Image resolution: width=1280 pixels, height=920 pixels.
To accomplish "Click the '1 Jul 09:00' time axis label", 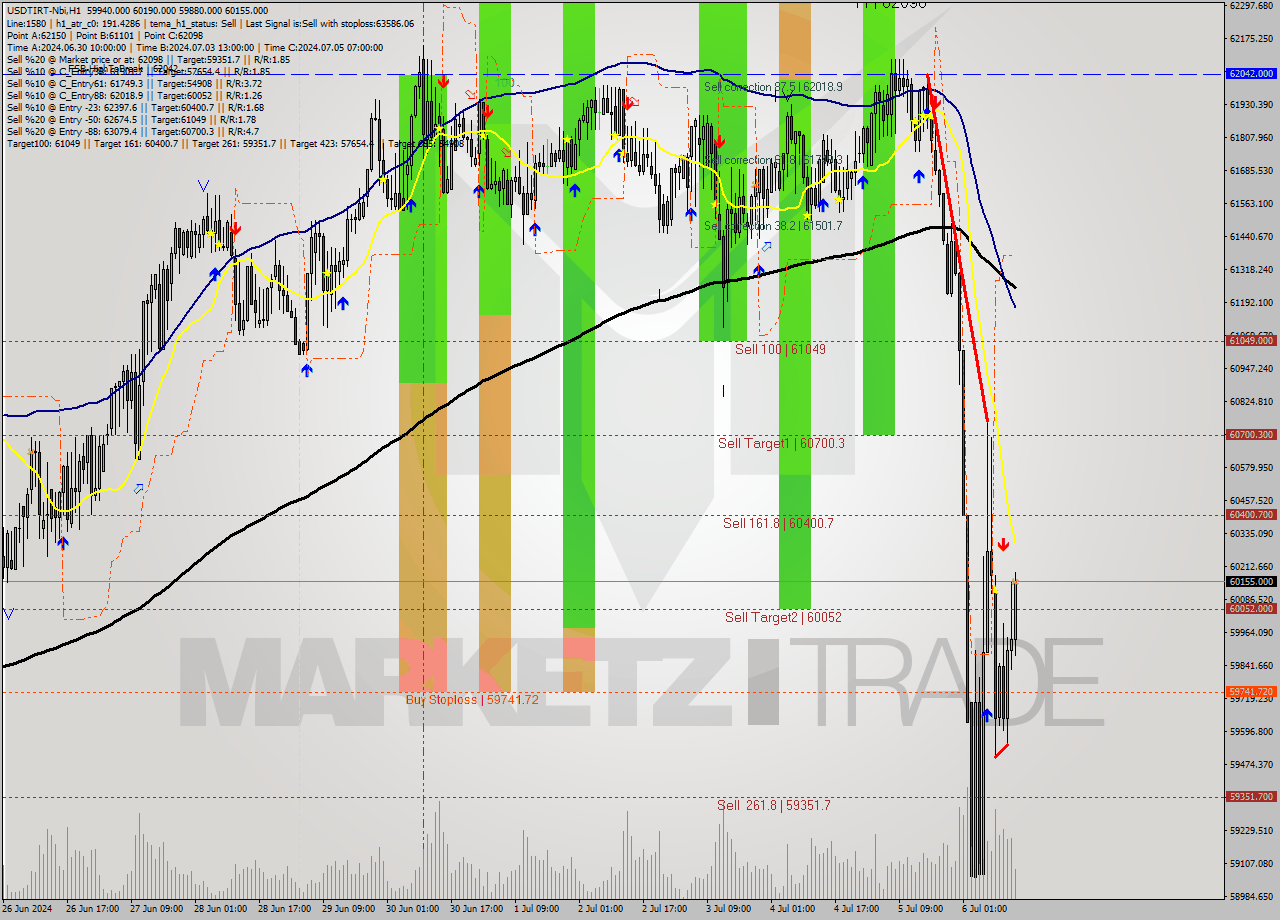I will [x=537, y=909].
